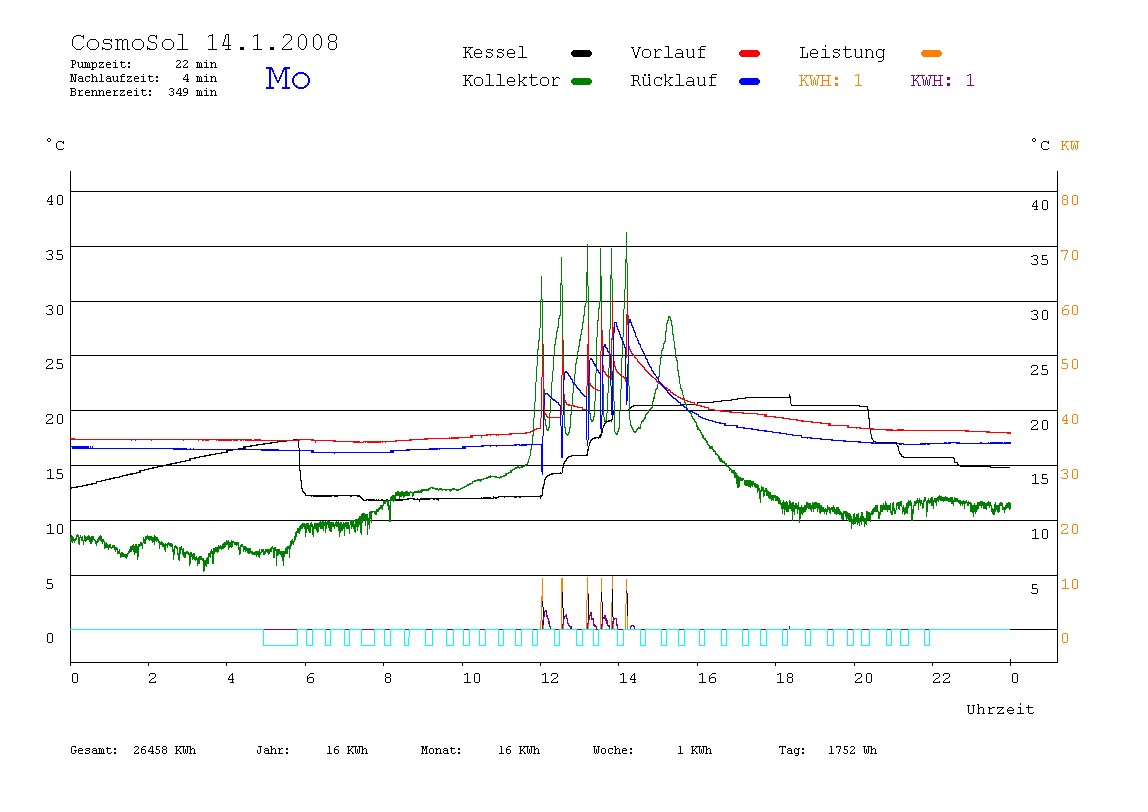The image size is (1148, 812).
Task: Click hour label "2" on the time axis
Action: (x=152, y=678)
